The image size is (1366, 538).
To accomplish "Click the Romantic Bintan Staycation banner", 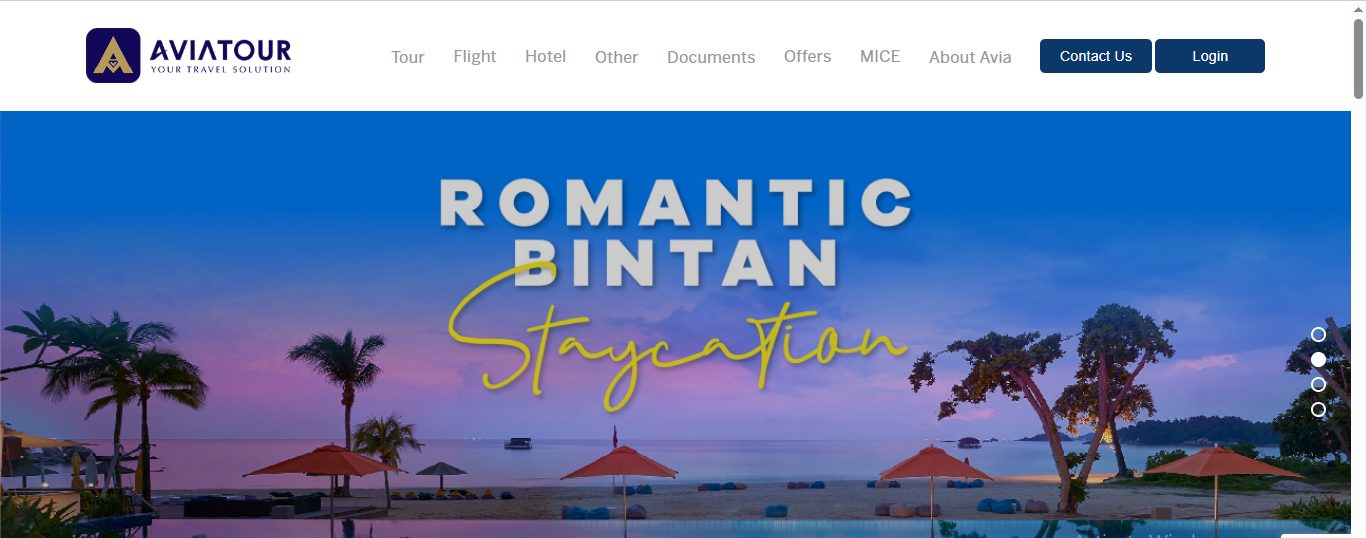I will coord(675,324).
